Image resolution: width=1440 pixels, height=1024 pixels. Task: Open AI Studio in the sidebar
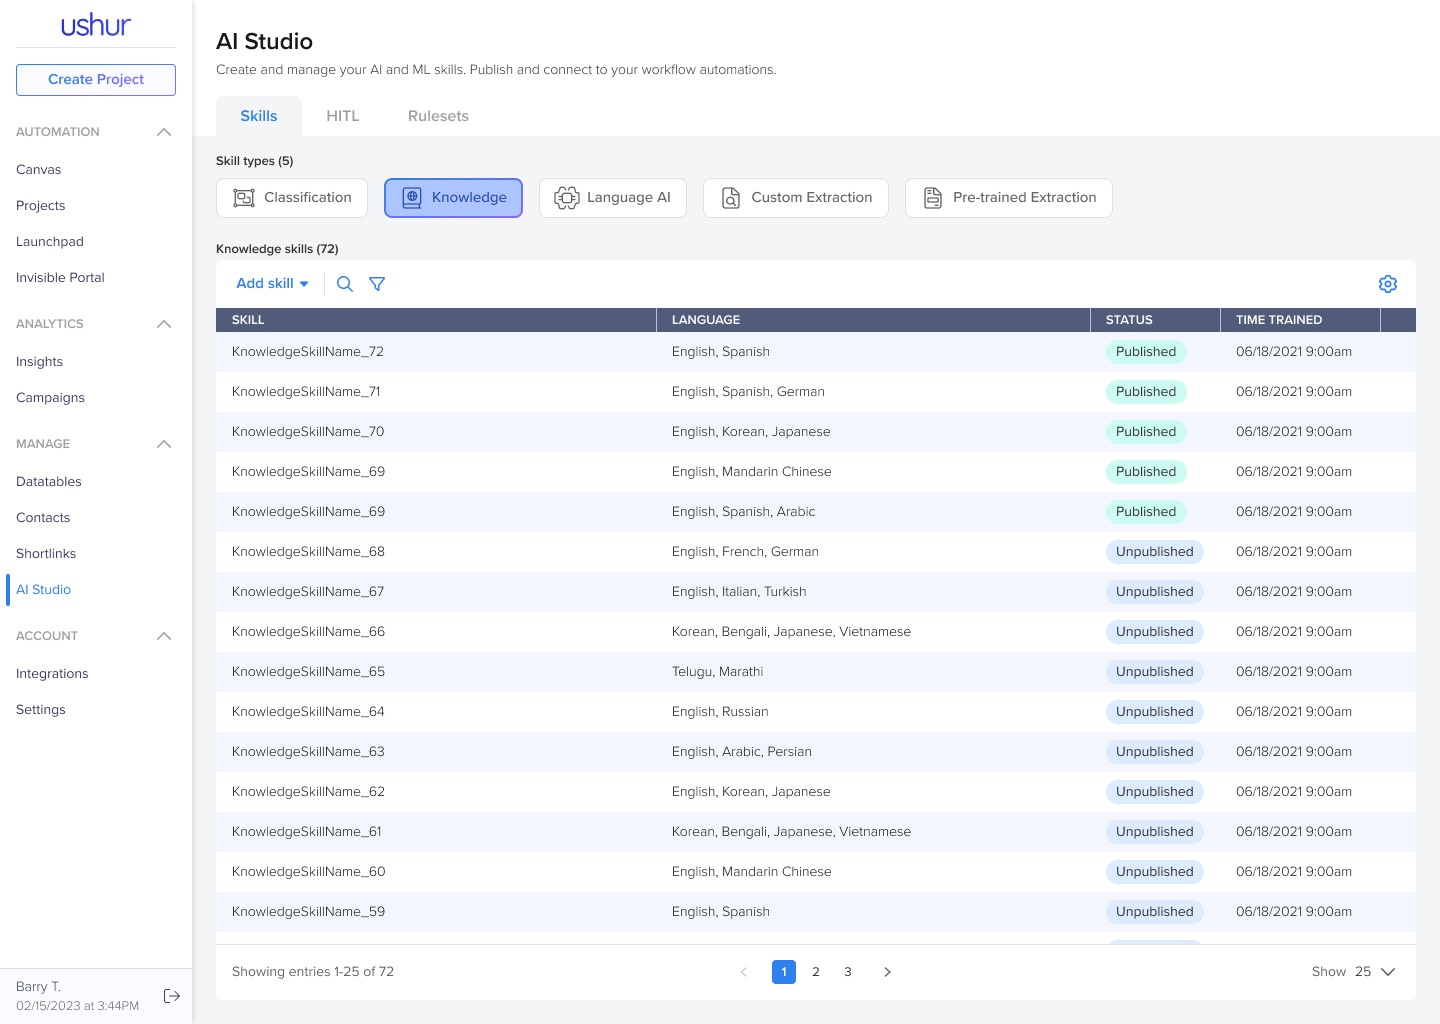click(x=44, y=590)
